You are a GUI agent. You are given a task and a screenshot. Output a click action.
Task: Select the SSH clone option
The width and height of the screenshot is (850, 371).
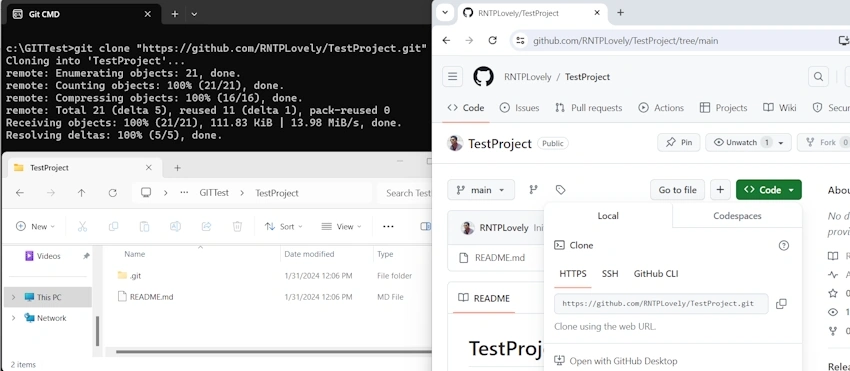pyautogui.click(x=610, y=273)
